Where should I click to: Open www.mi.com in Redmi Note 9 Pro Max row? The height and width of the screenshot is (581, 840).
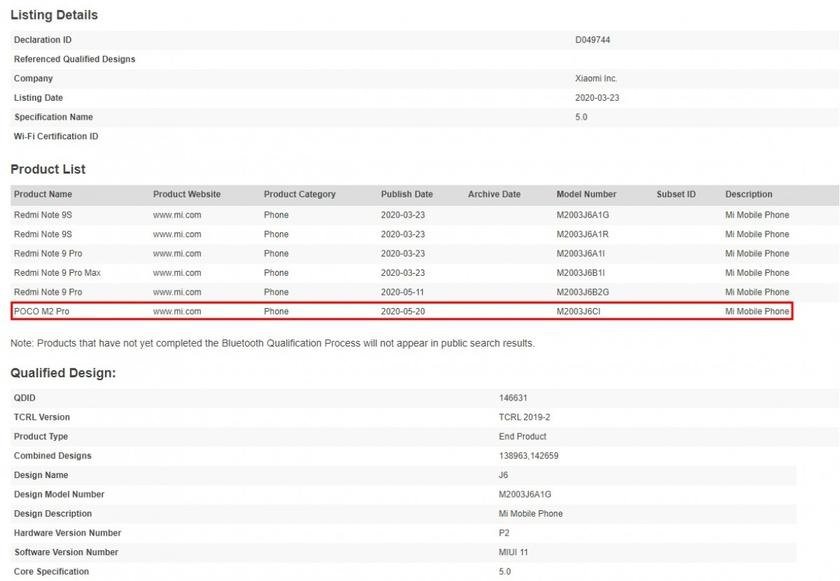coord(177,273)
